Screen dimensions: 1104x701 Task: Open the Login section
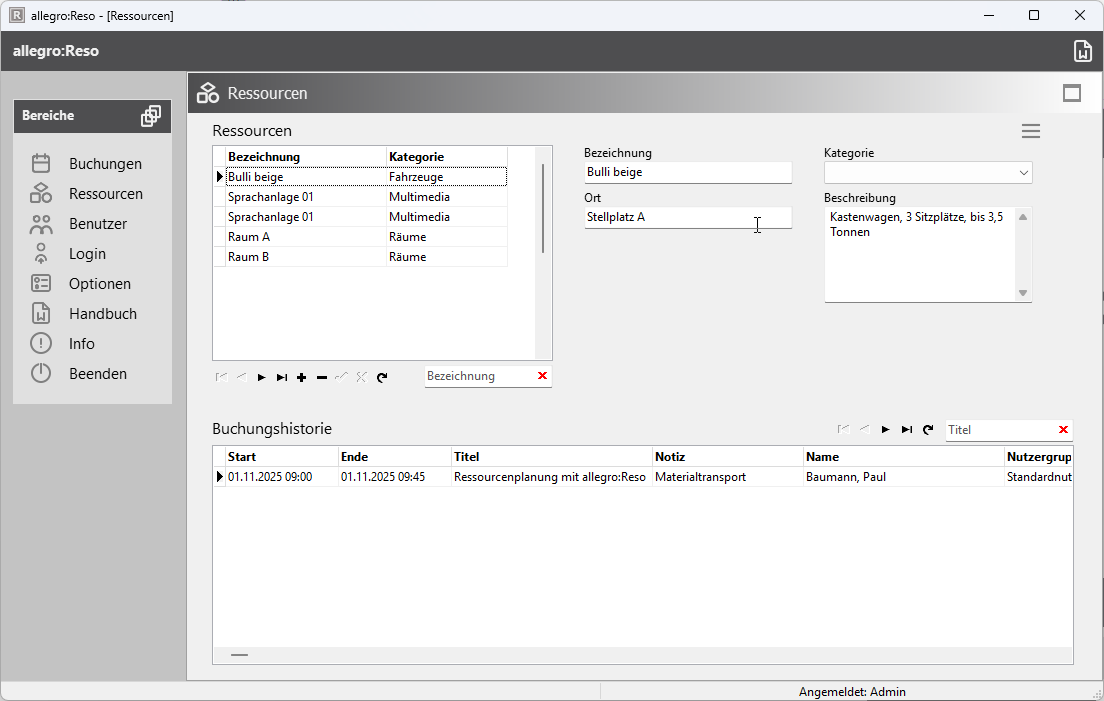point(87,254)
